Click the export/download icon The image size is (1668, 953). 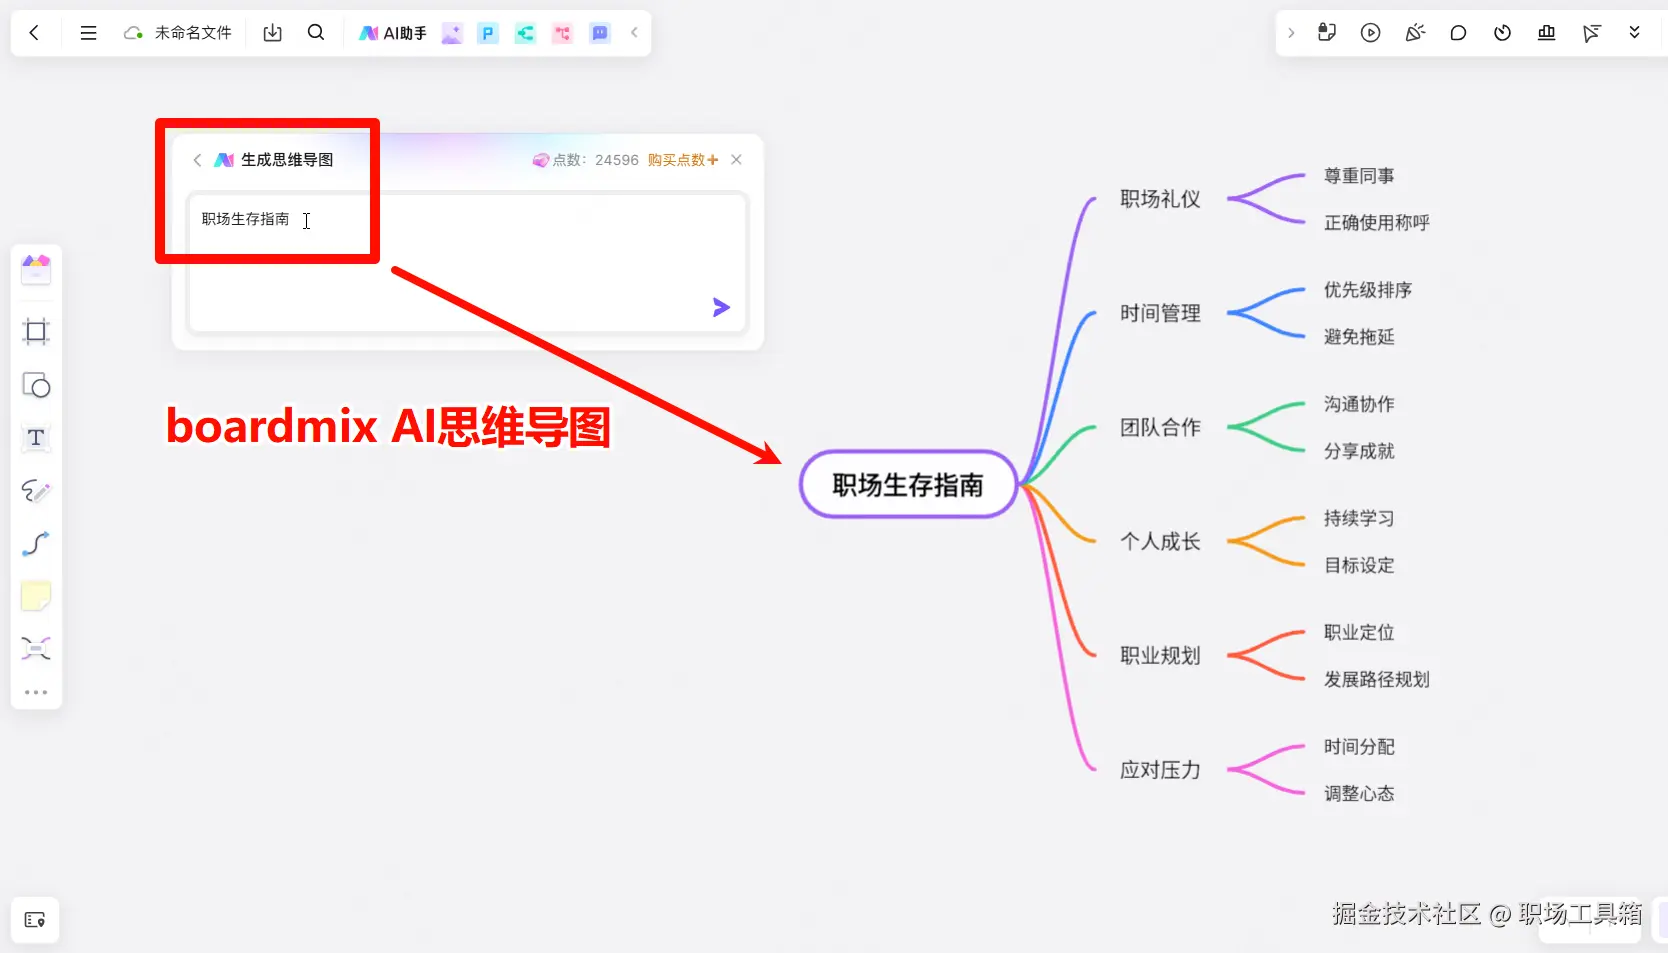272,33
